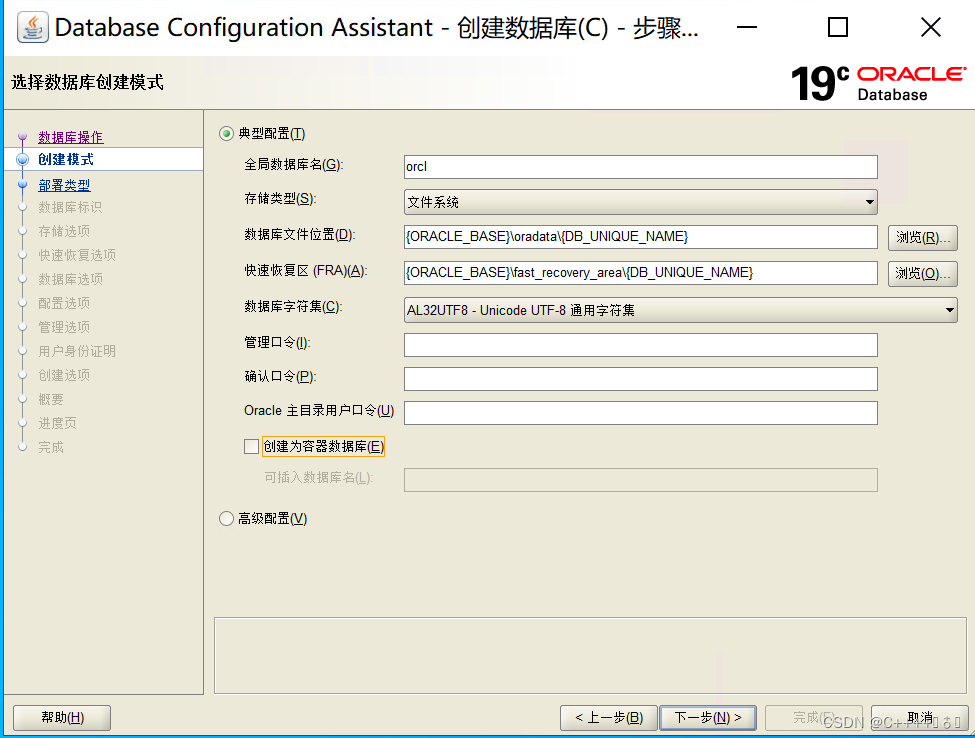
Task: Click the 完成 step in sidebar
Action: click(x=51, y=447)
